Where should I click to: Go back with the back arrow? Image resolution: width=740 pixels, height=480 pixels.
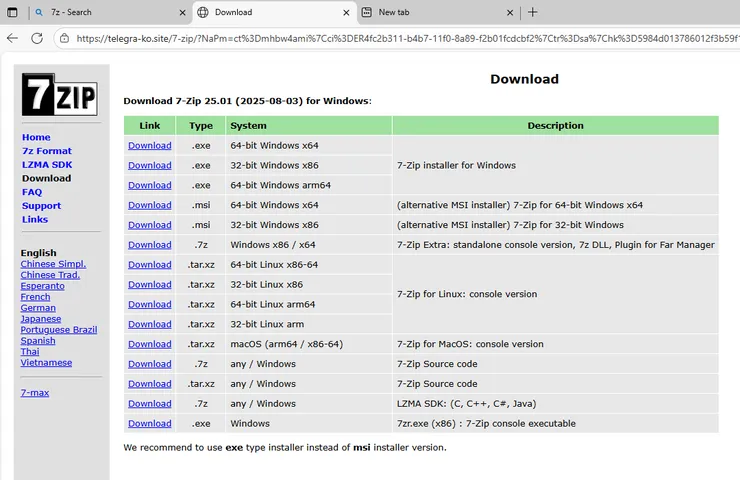pos(12,38)
